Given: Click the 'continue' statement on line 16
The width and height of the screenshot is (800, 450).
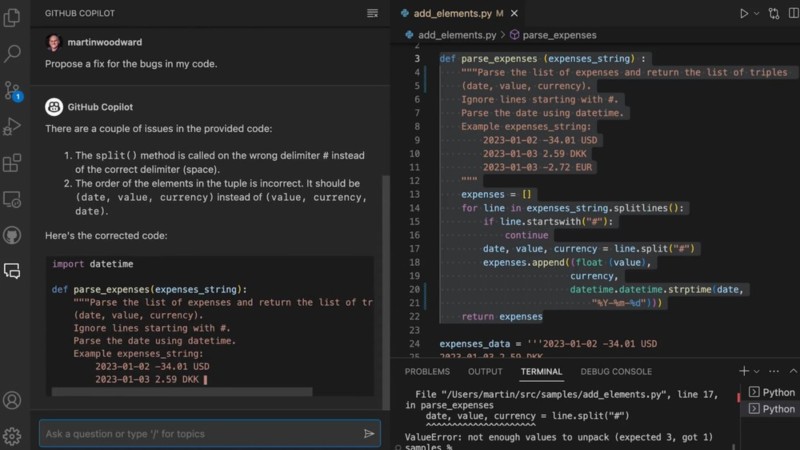Looking at the screenshot, I should [527, 235].
